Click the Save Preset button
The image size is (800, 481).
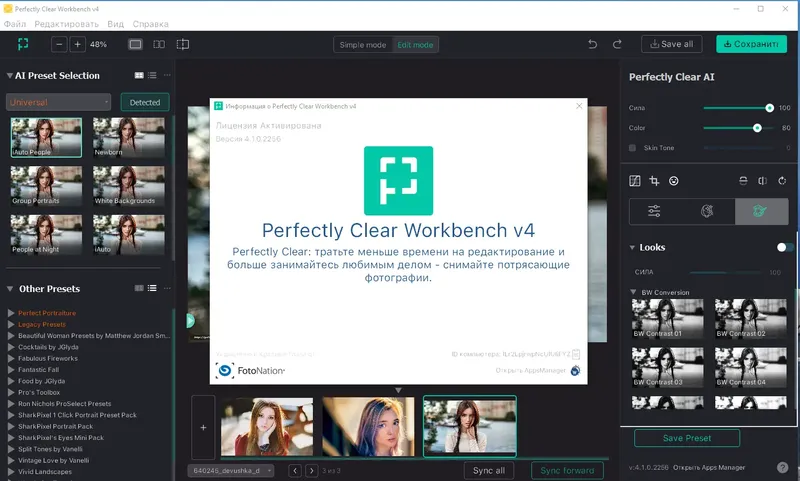687,438
